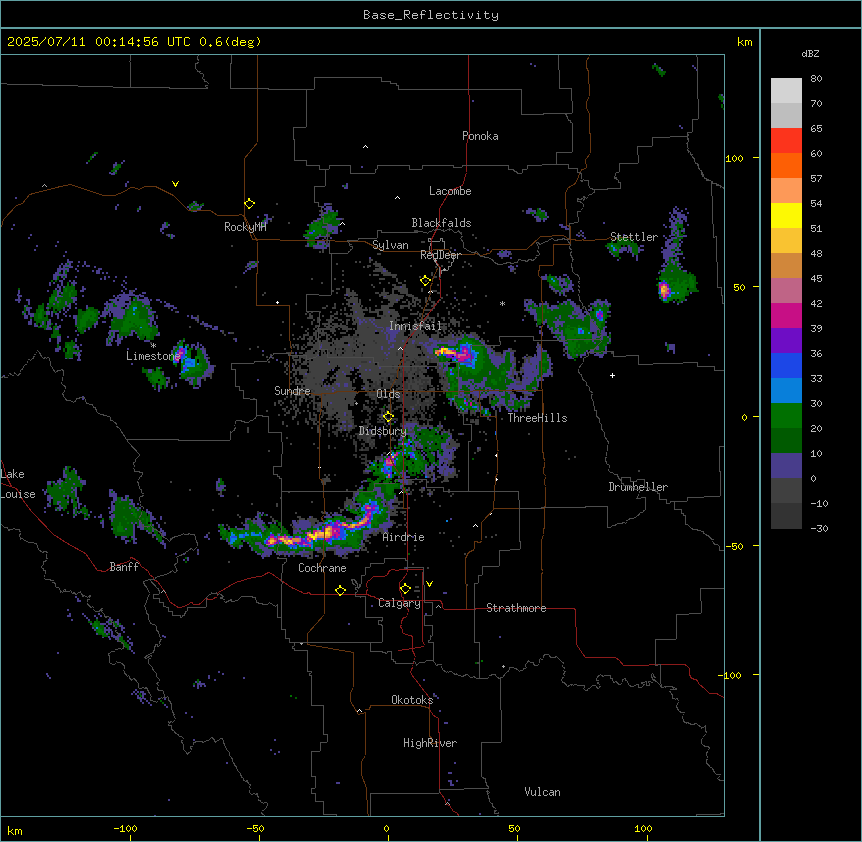This screenshot has width=862, height=842.
Task: Click the Limestone label
Action: point(153,356)
